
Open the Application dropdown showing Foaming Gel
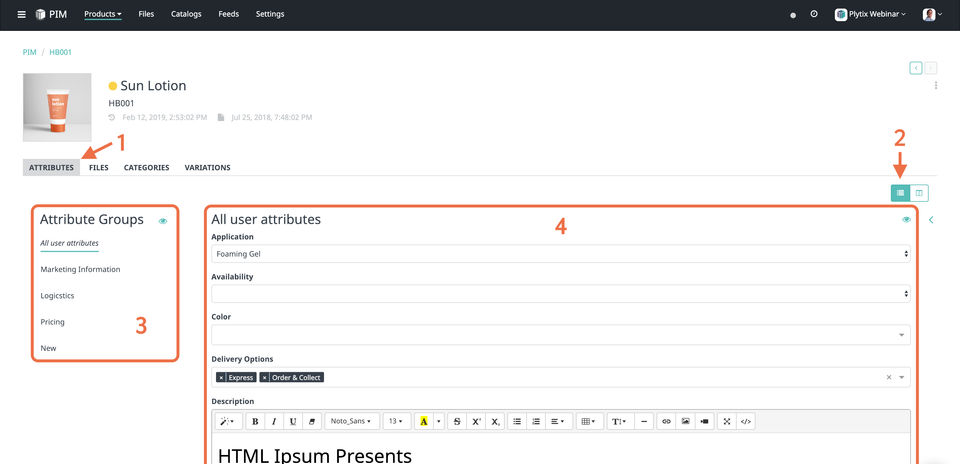[561, 253]
